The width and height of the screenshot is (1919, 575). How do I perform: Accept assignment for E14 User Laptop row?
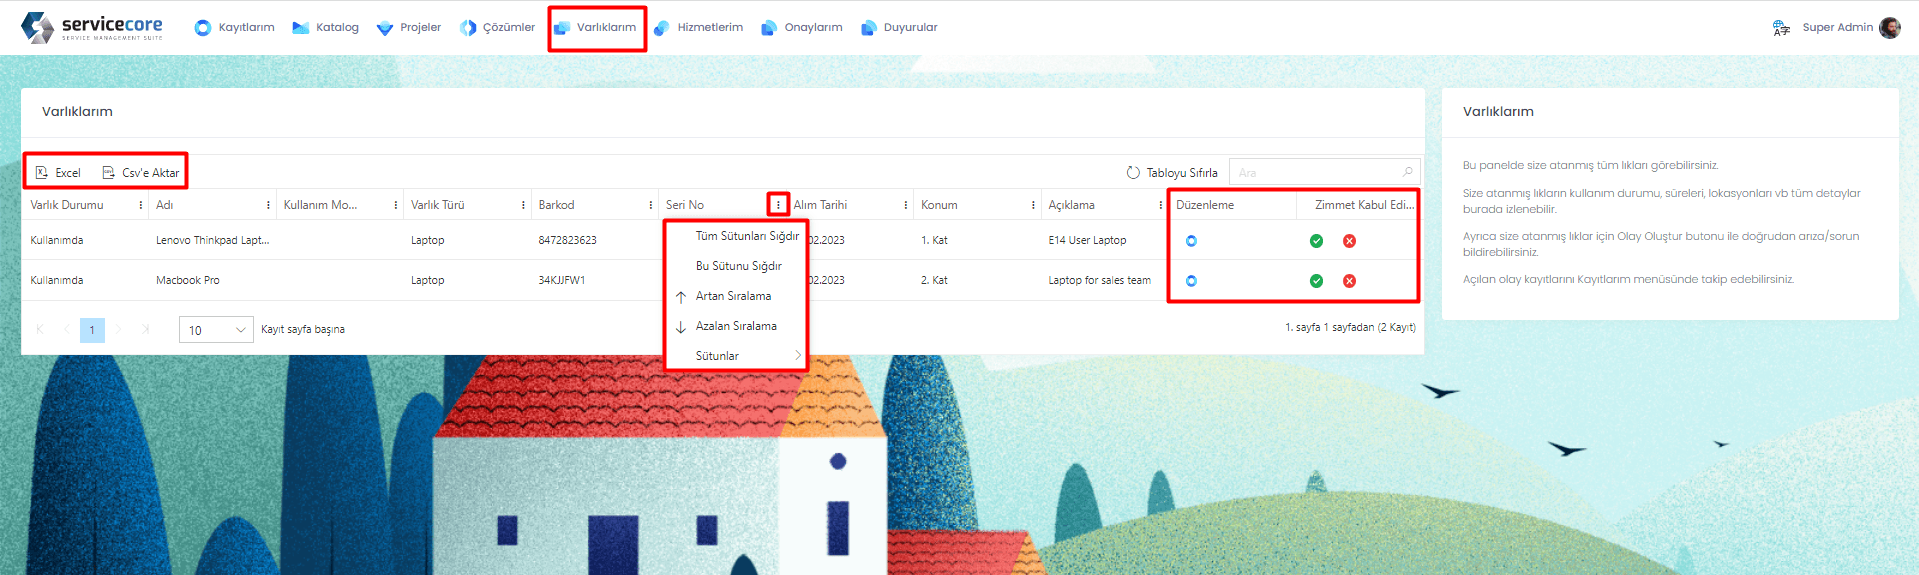1316,241
